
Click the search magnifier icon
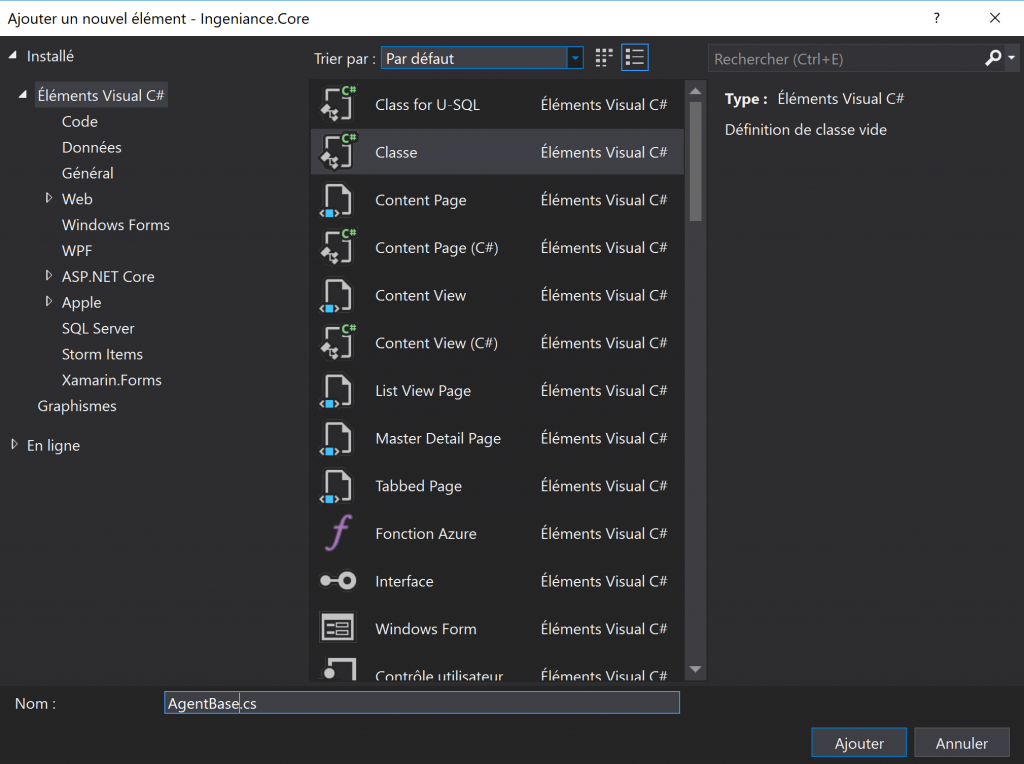click(x=993, y=58)
